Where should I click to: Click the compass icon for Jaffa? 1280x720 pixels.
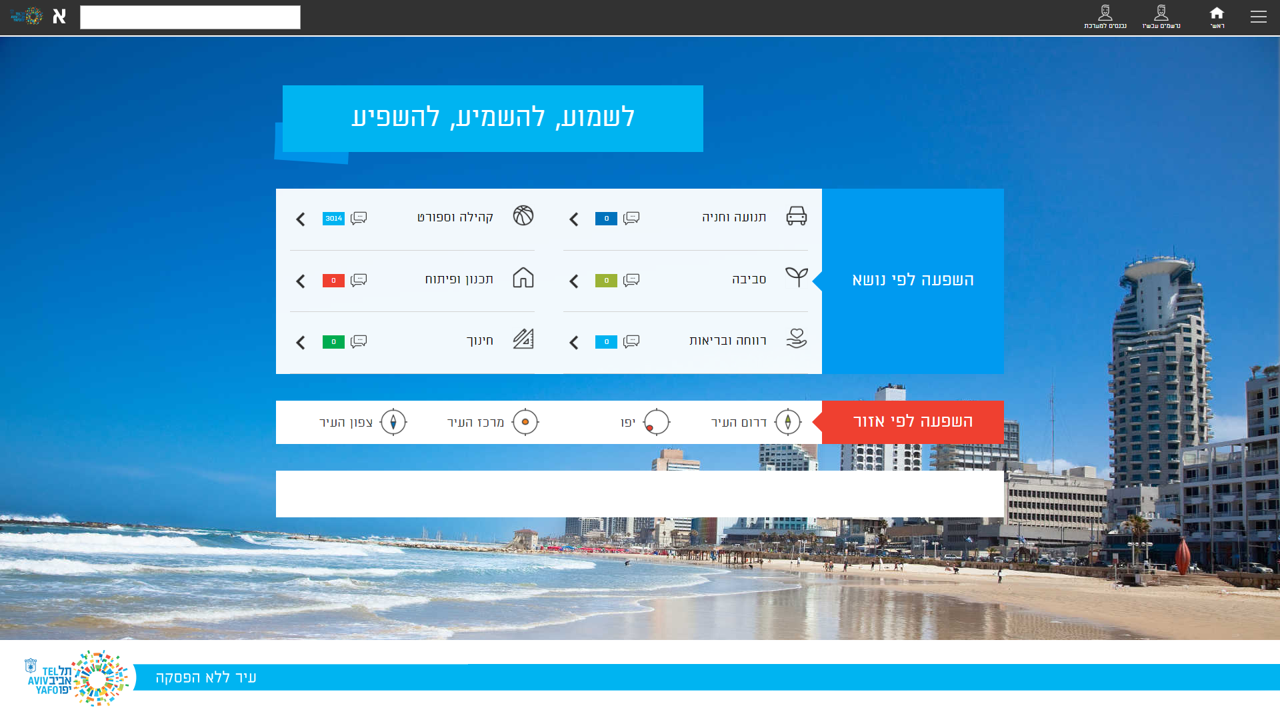656,422
